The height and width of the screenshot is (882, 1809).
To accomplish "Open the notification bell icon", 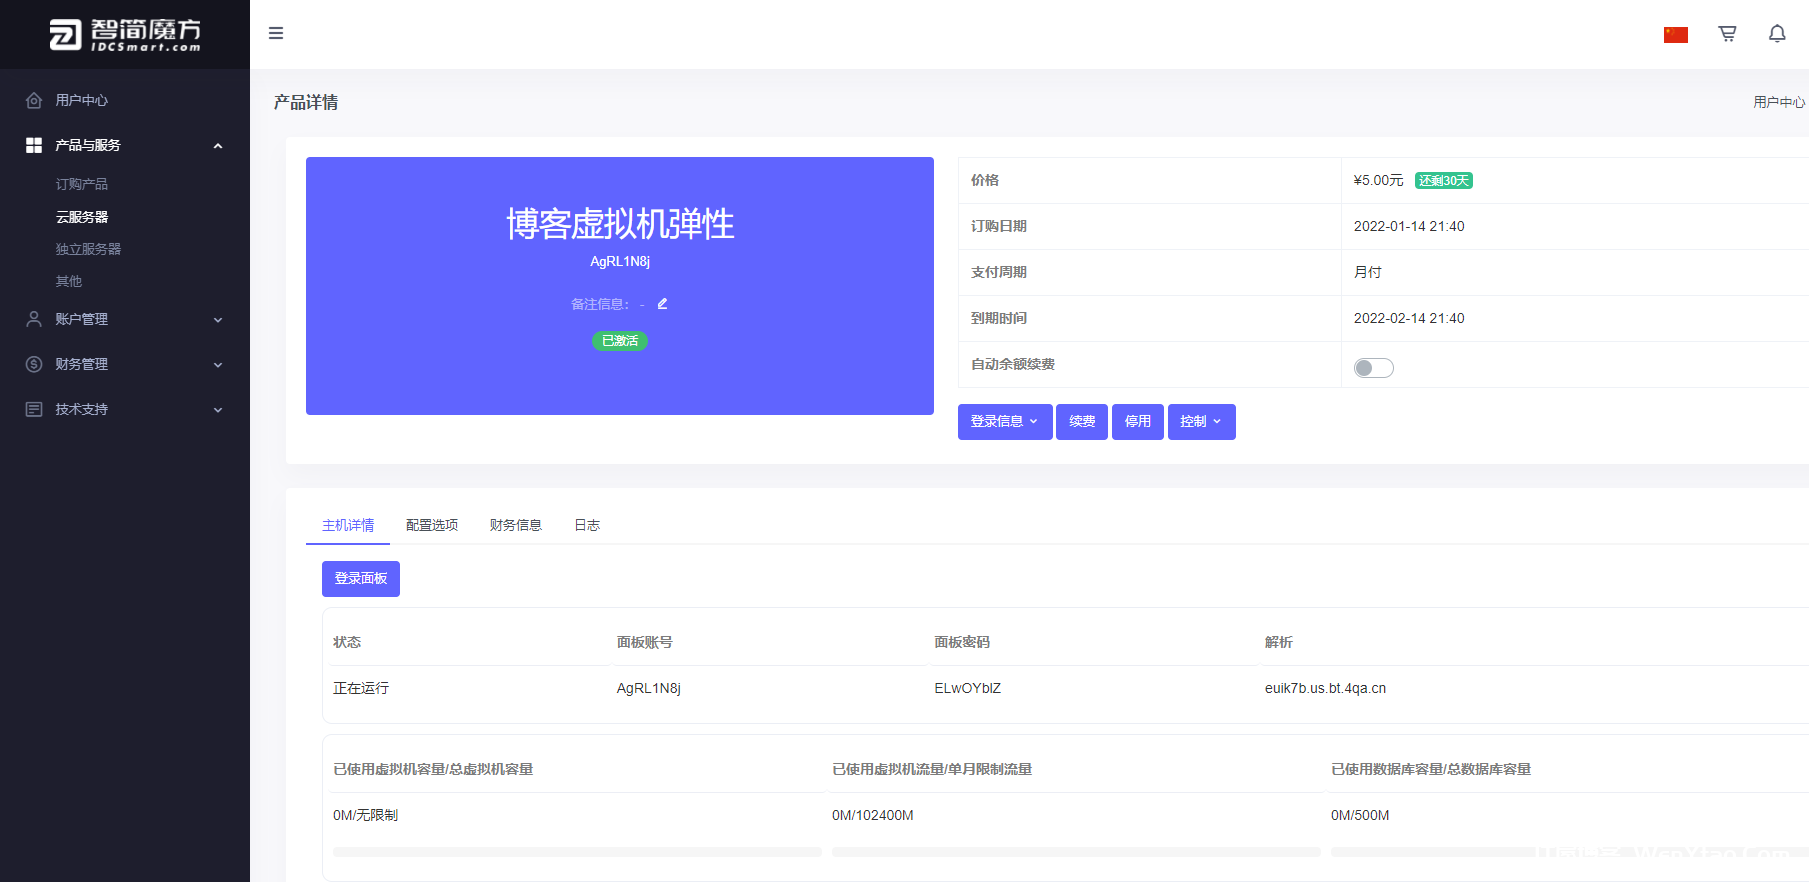I will (x=1777, y=34).
